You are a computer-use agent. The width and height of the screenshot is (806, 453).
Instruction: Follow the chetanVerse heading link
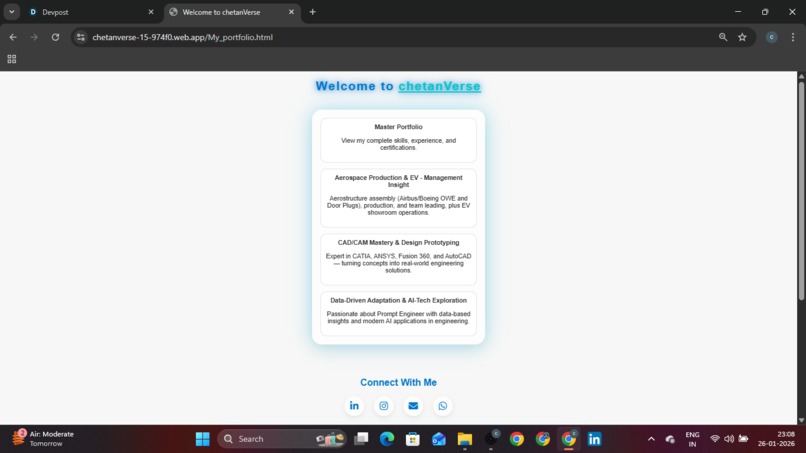439,86
